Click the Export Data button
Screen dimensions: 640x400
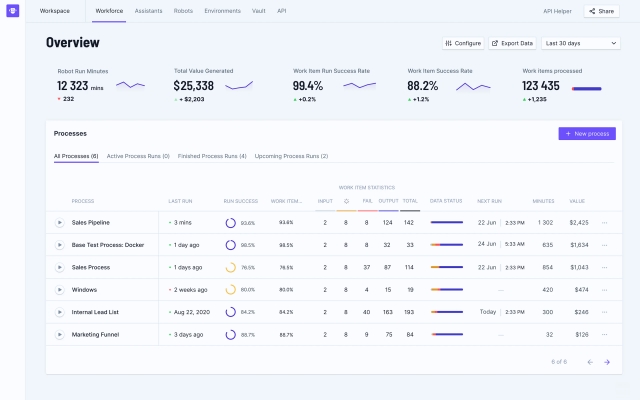512,43
